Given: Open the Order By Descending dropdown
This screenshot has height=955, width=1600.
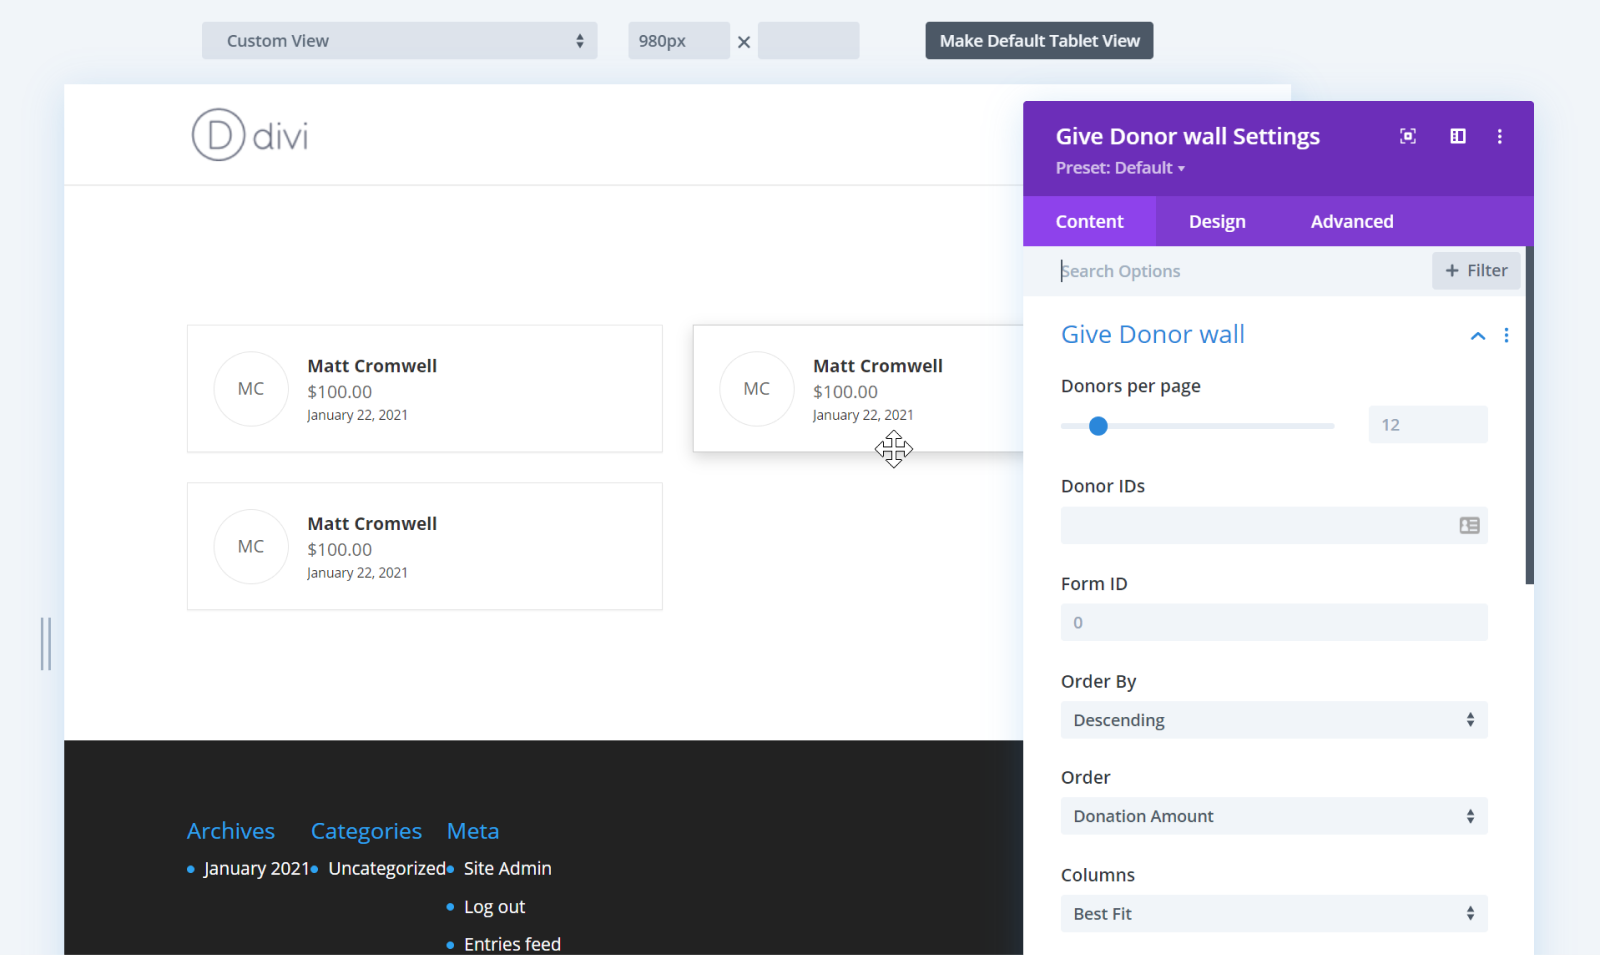Looking at the screenshot, I should tap(1274, 720).
